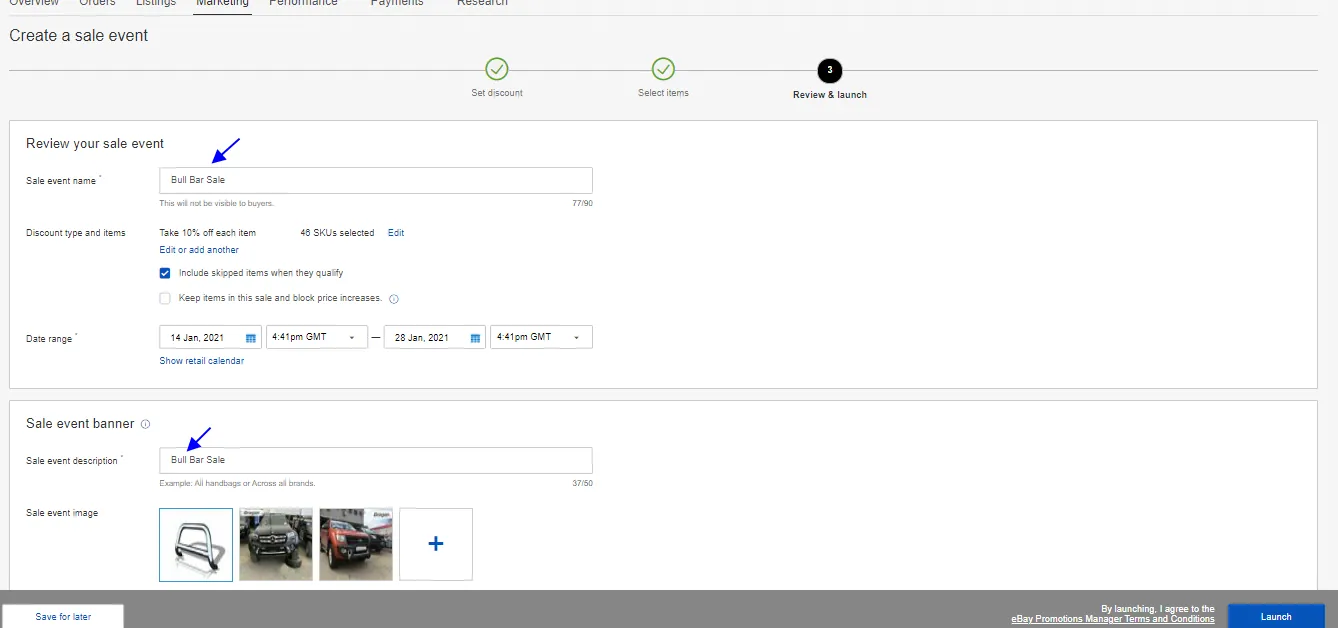
Task: Switch to the Payments tab
Action: (x=397, y=3)
